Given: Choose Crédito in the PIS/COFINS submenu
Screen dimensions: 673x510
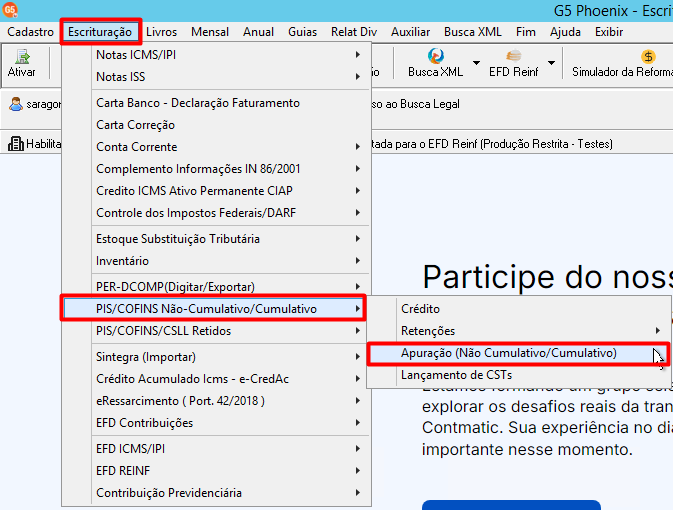Looking at the screenshot, I should [x=519, y=309].
